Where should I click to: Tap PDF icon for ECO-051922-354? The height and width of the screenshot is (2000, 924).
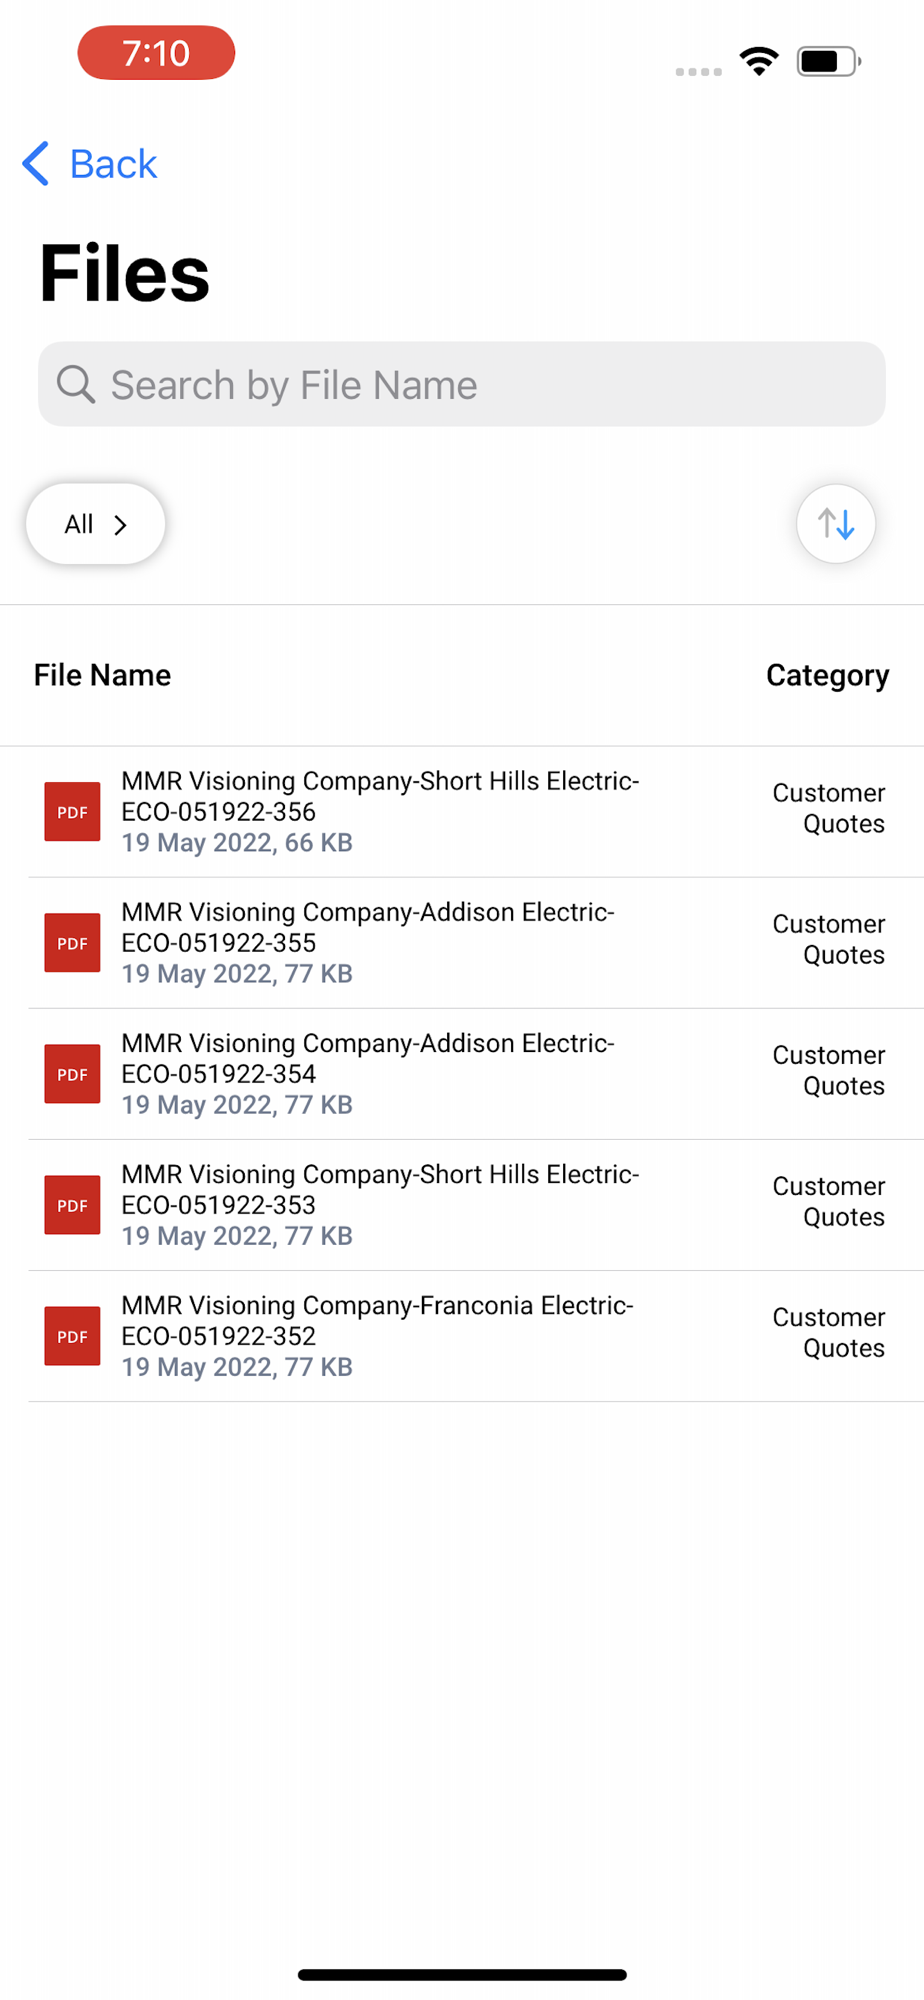point(72,1074)
